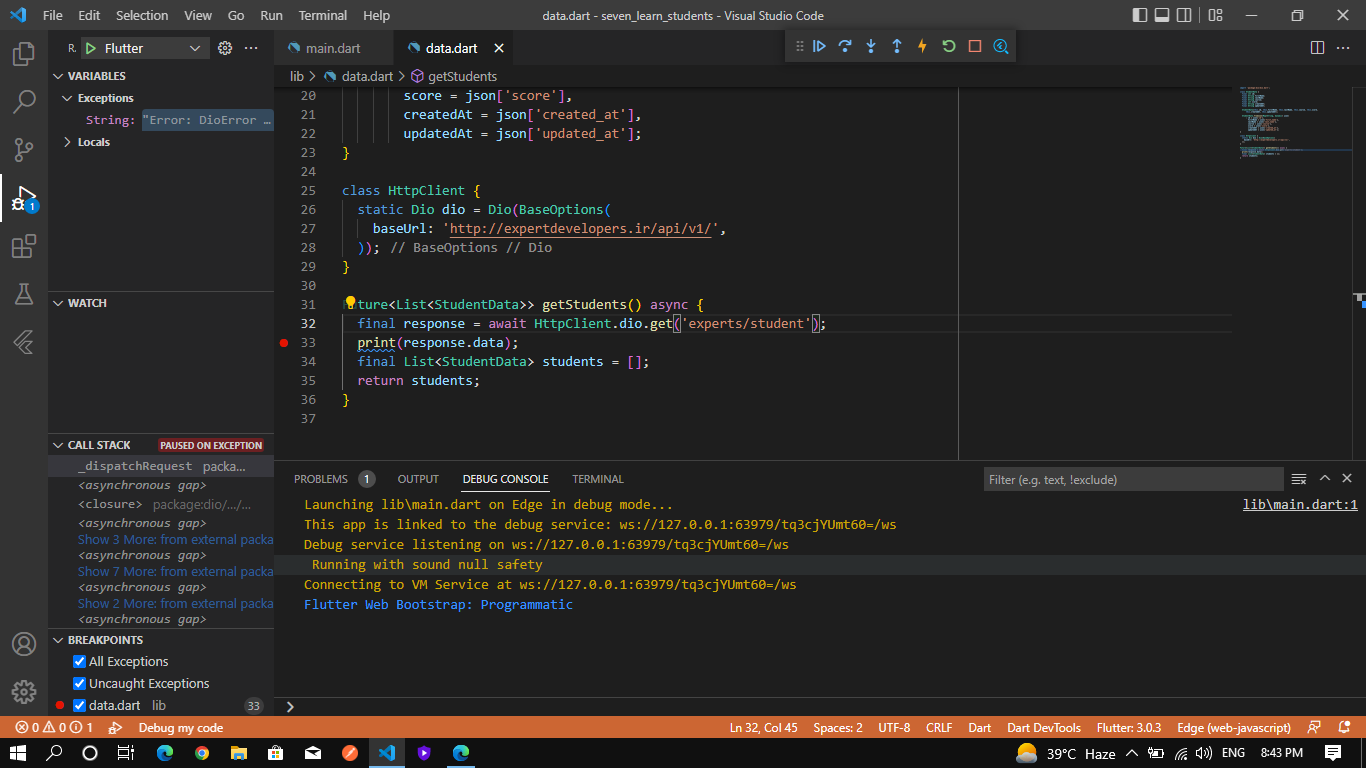The height and width of the screenshot is (768, 1366).
Task: Click Step Out in the debug toolbar
Action: (x=897, y=47)
